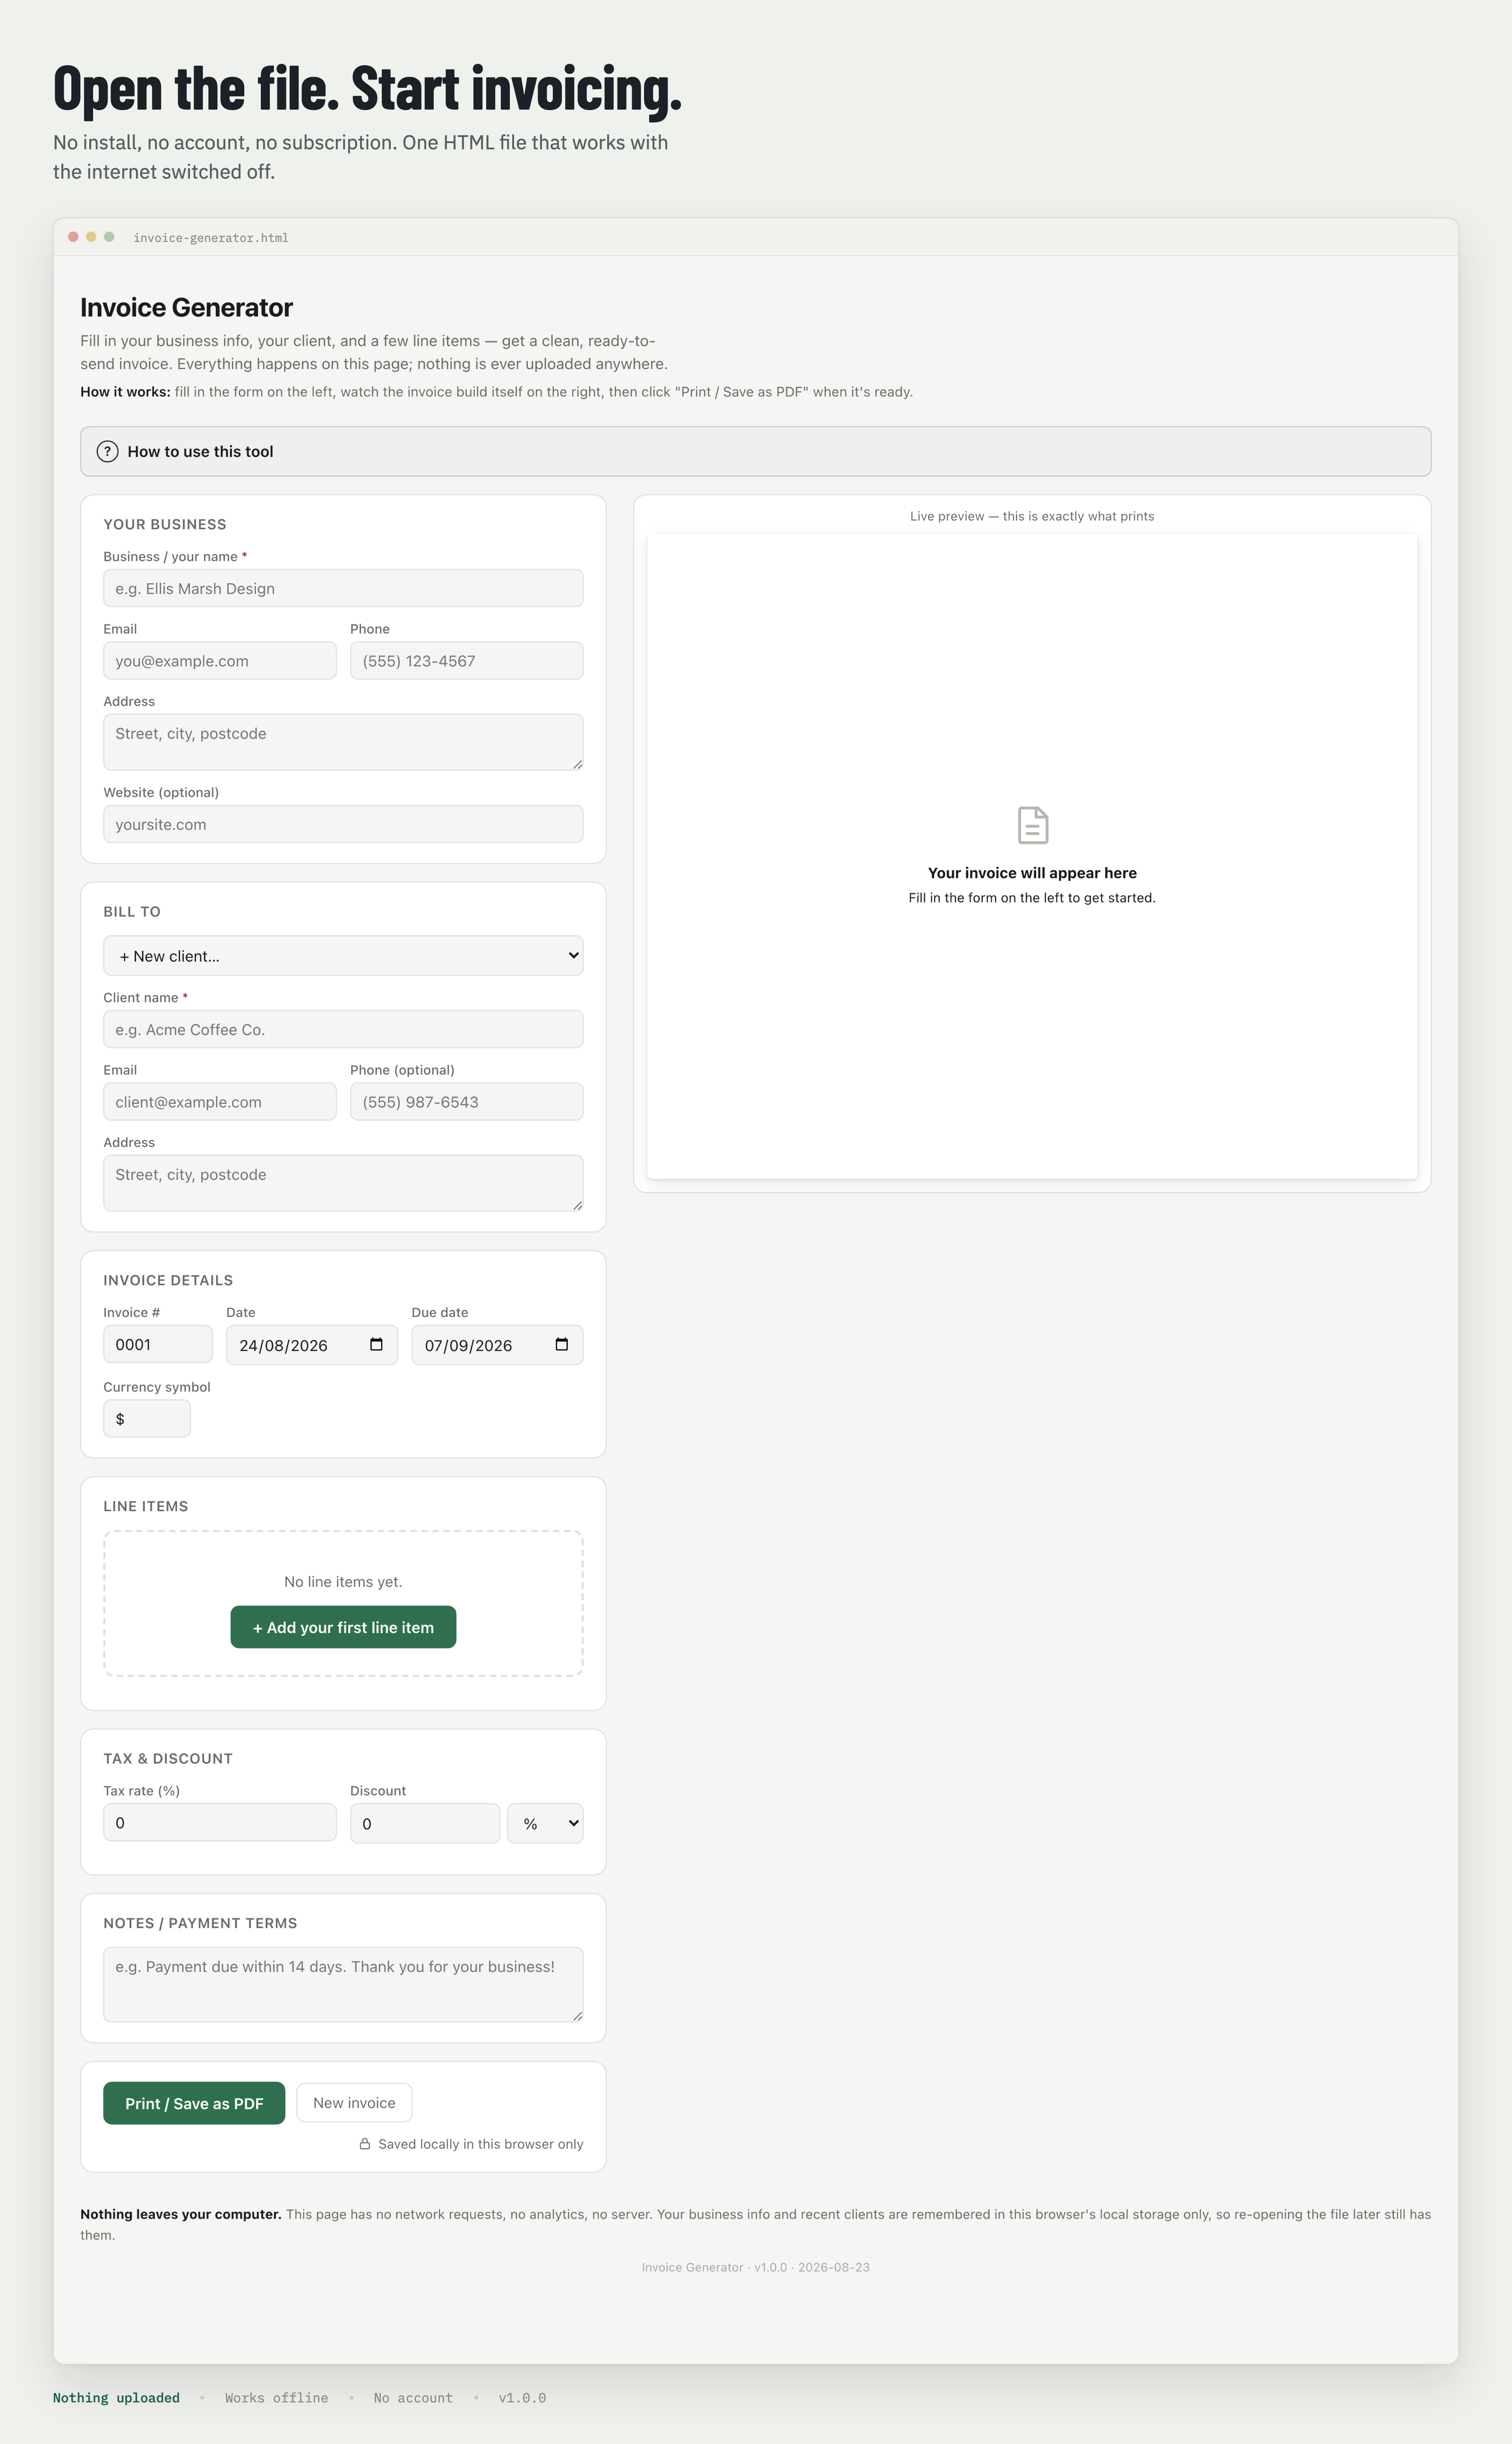Focus the Bill To address textarea

click(x=343, y=1183)
